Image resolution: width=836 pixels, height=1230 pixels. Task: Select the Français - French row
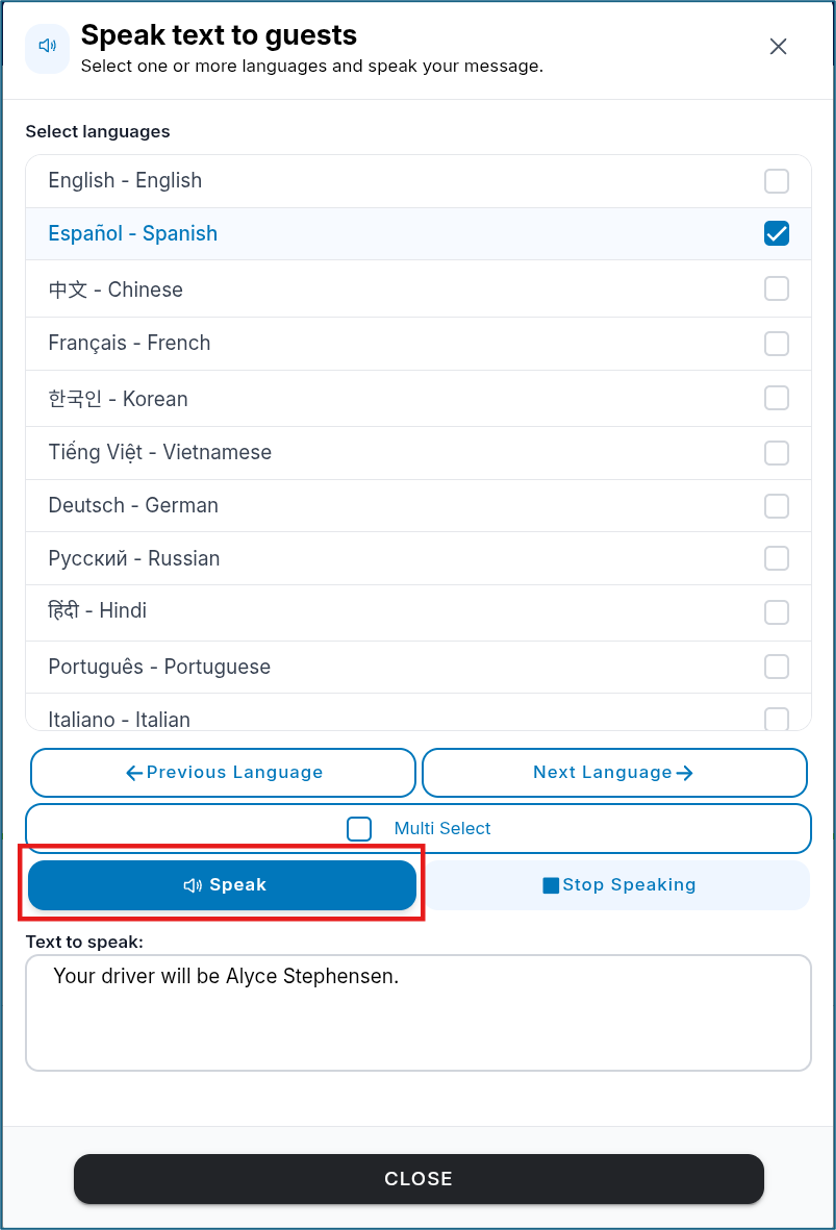pos(418,343)
